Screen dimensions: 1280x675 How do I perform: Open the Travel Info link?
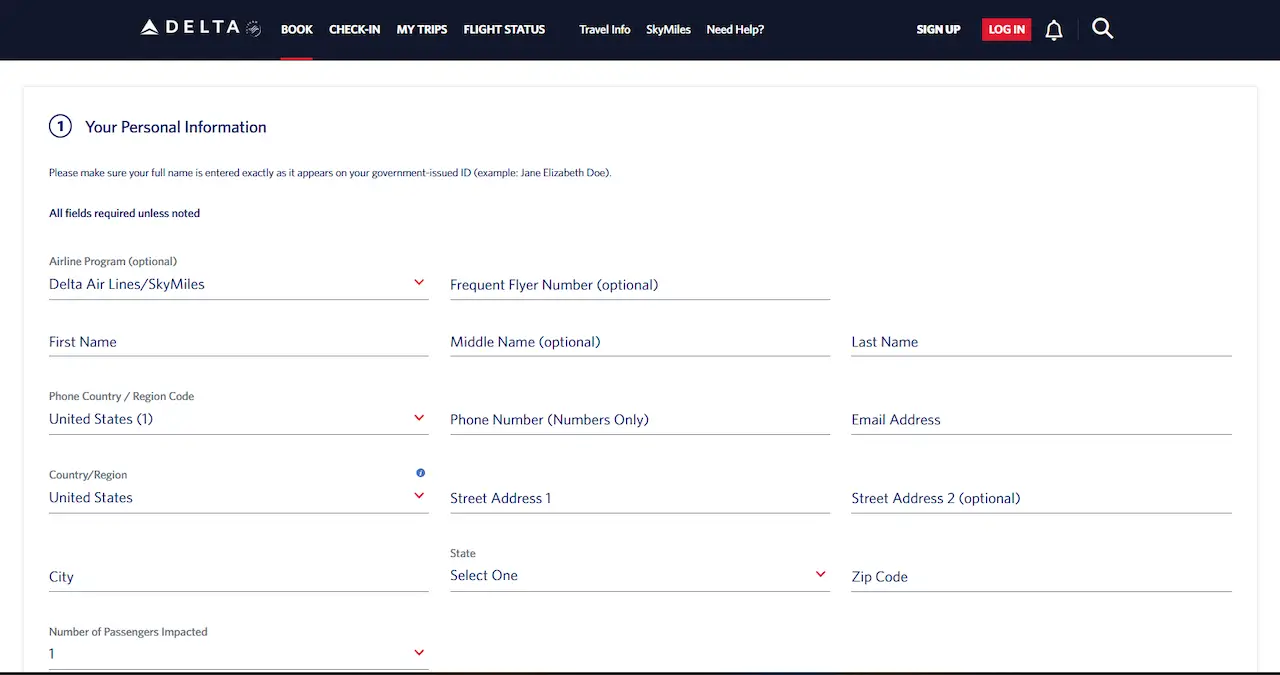pos(604,30)
